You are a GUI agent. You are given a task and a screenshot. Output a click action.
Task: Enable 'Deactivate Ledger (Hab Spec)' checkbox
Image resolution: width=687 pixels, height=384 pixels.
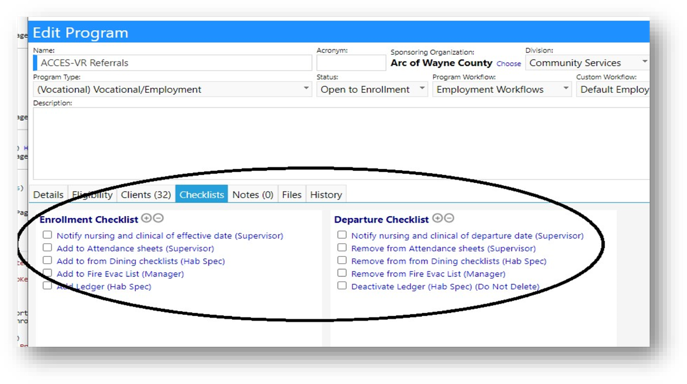(342, 286)
